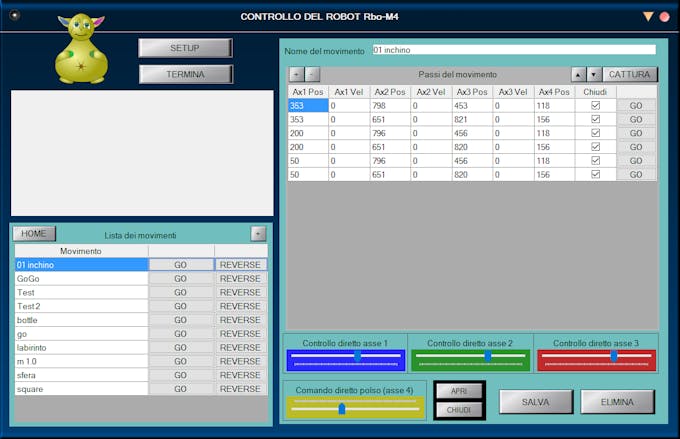Run GO for 01 inchino movement
Viewport: 680px width, 439px height.
[181, 265]
